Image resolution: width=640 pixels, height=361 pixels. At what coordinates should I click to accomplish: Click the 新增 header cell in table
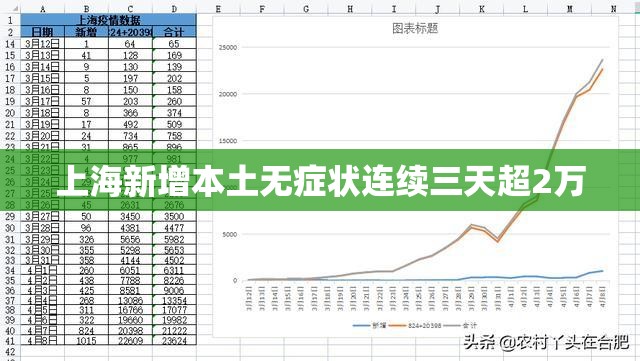(87, 31)
